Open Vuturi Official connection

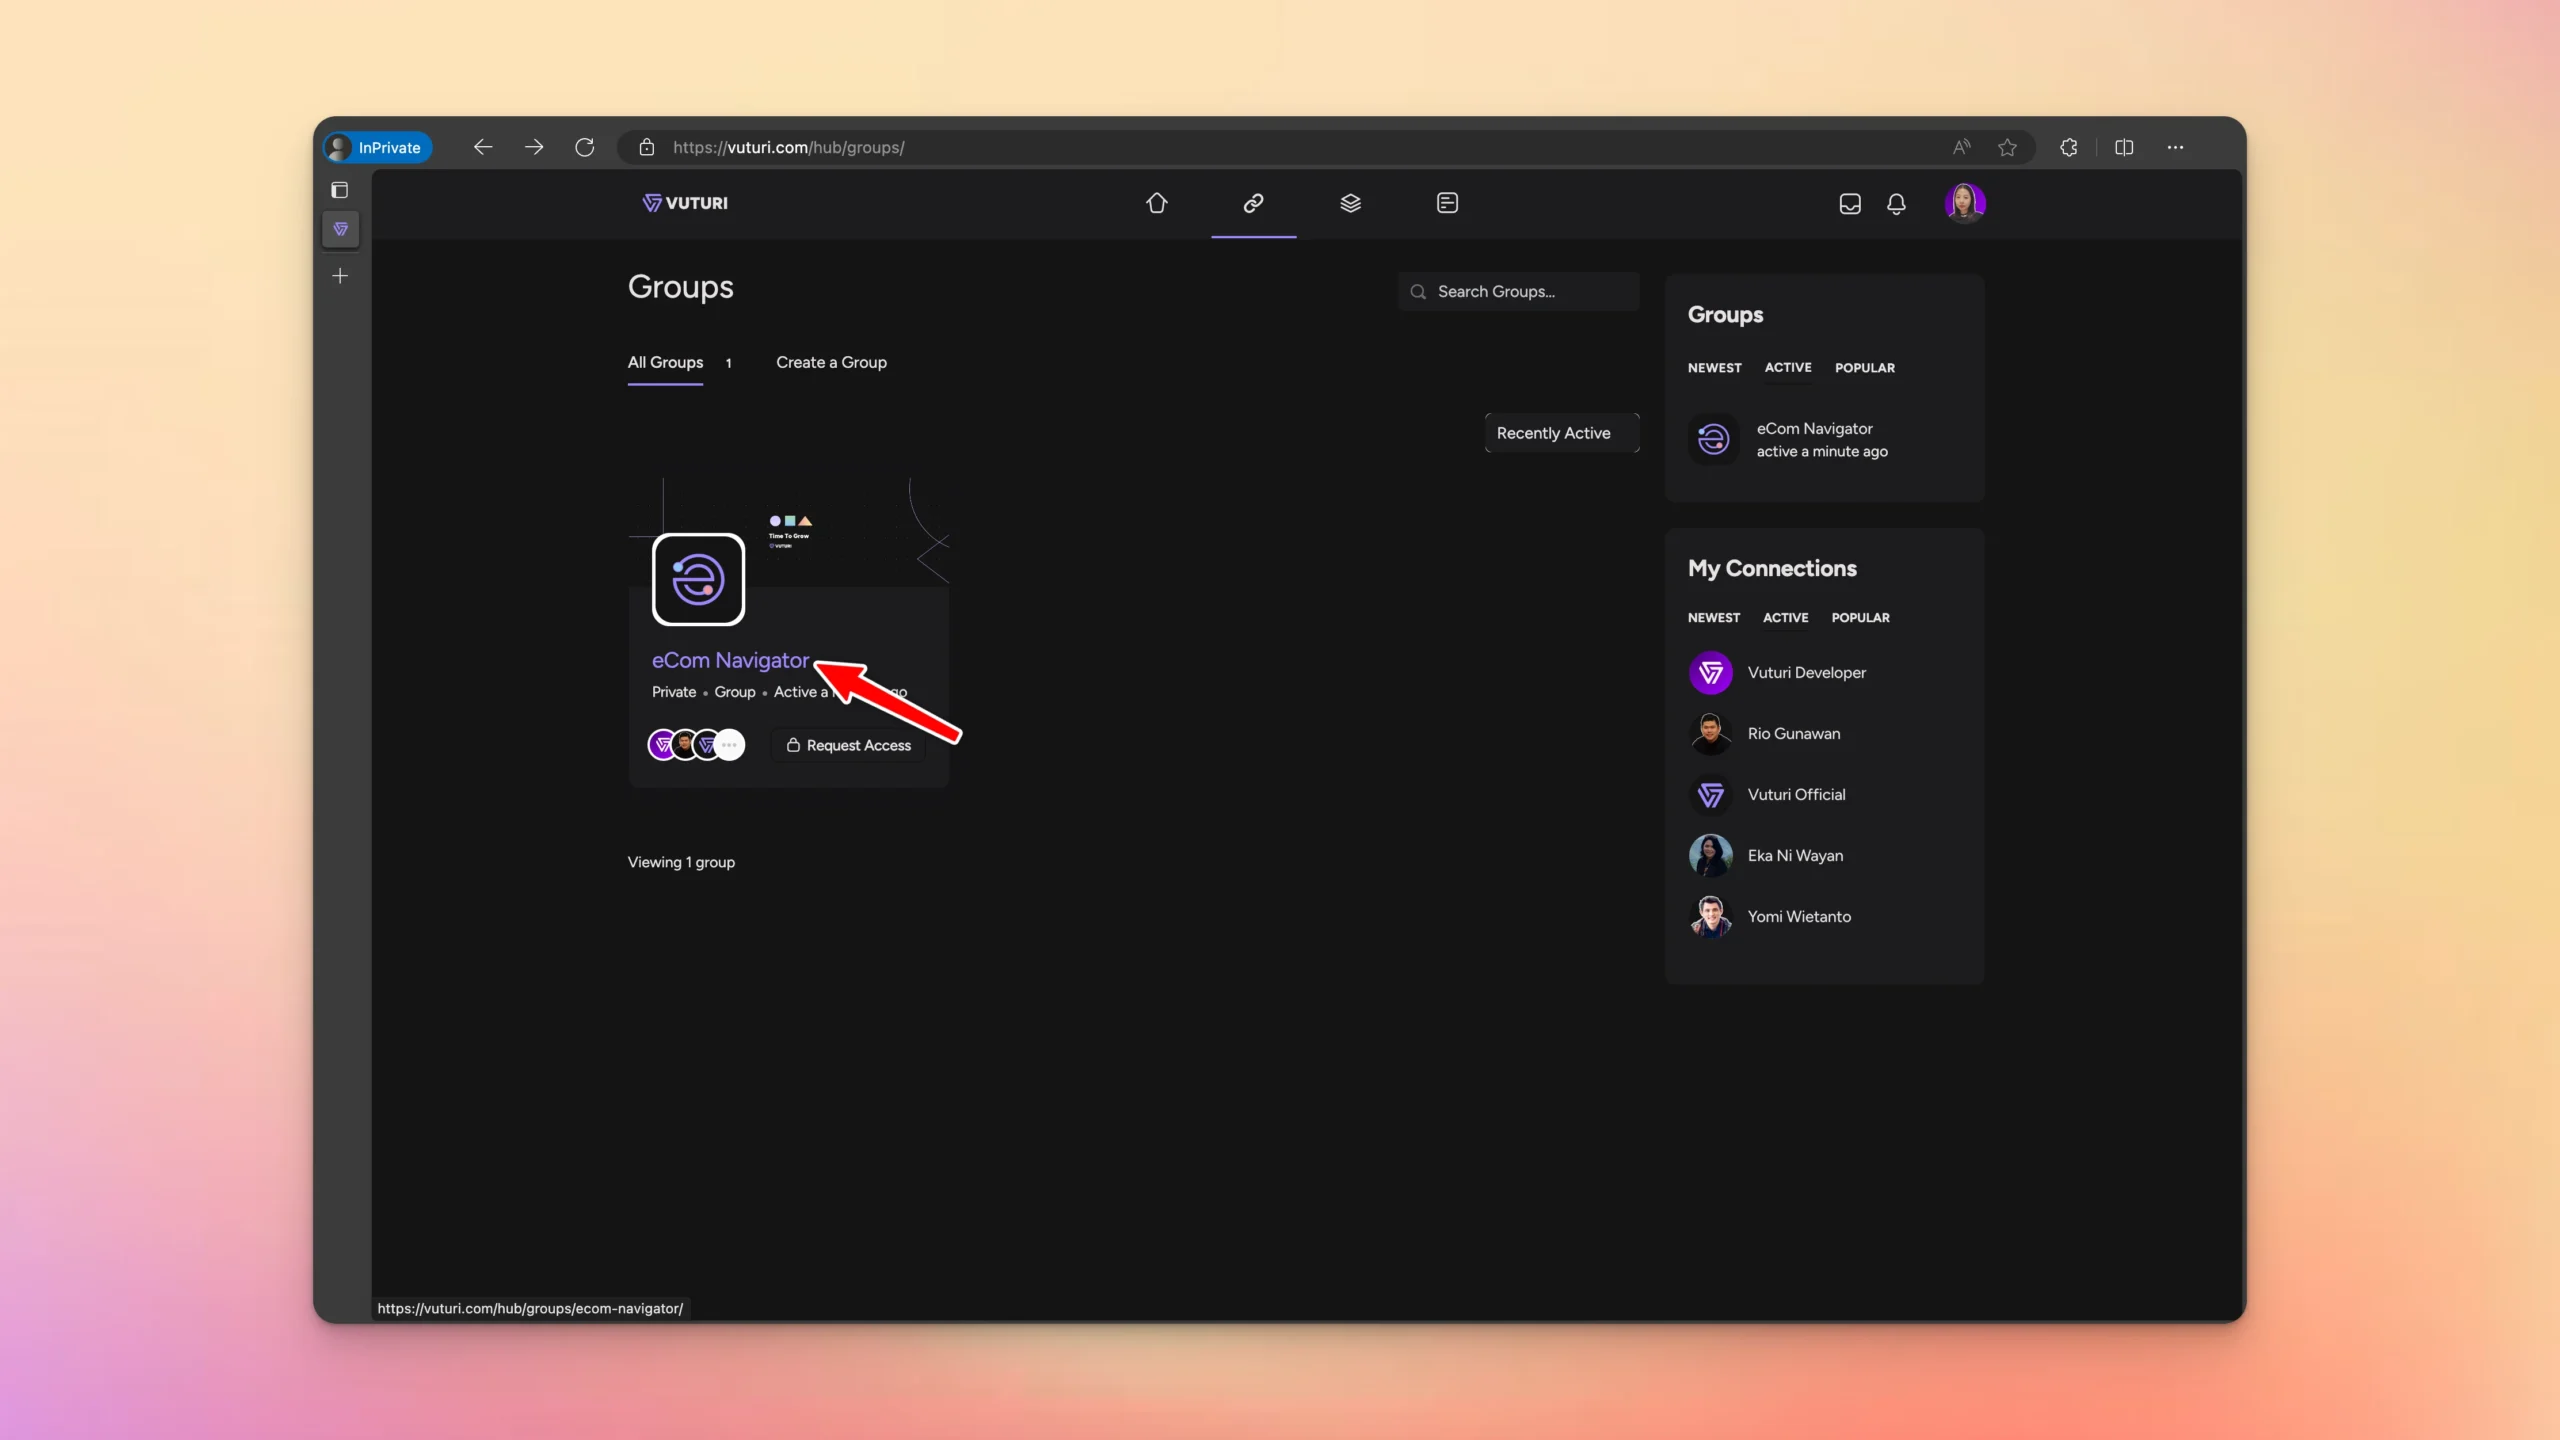point(1796,795)
